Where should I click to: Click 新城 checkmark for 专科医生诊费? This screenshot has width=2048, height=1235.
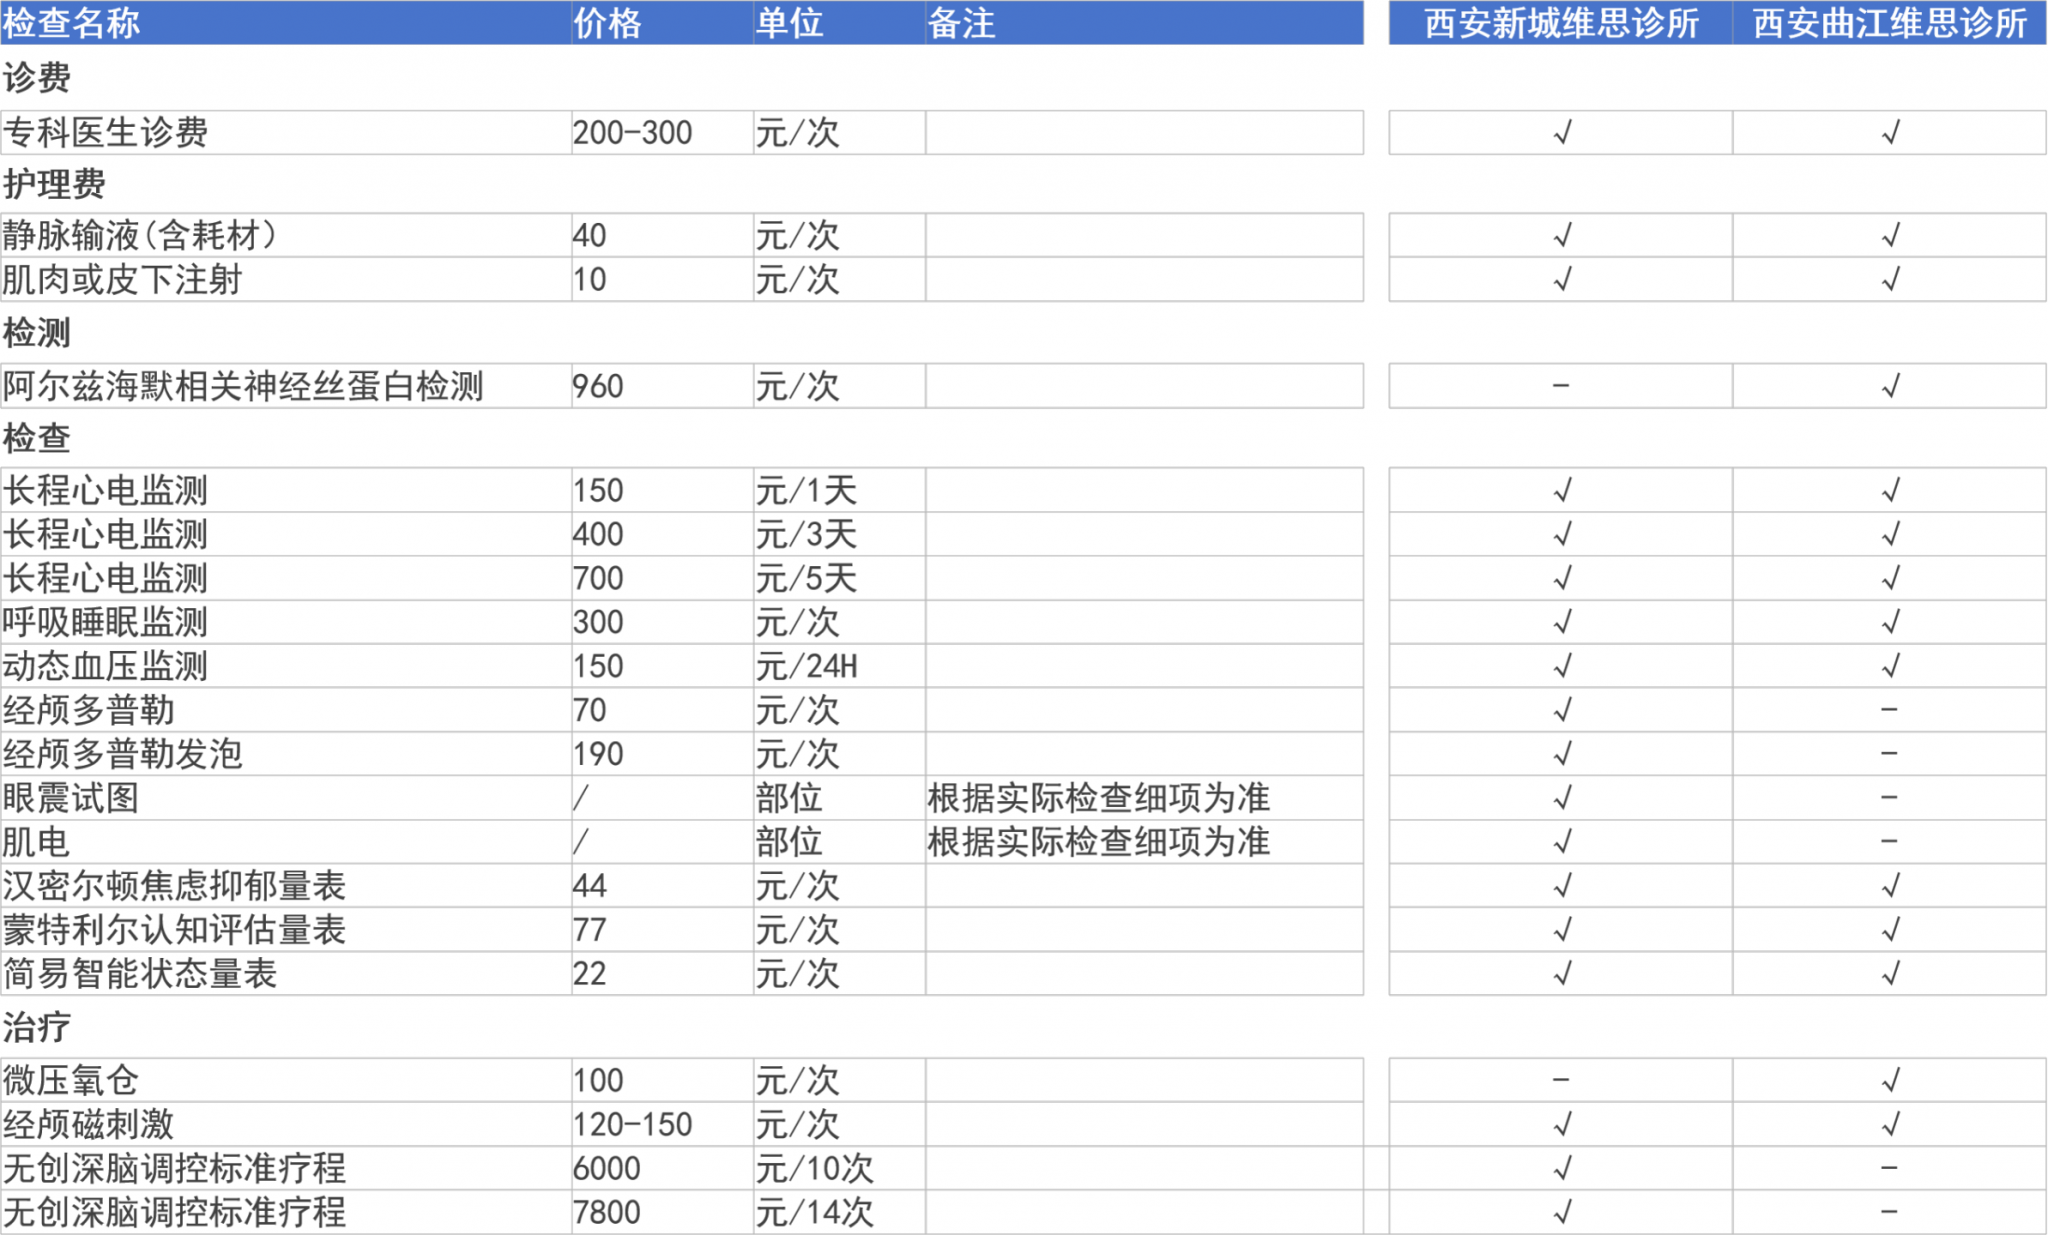(1562, 132)
